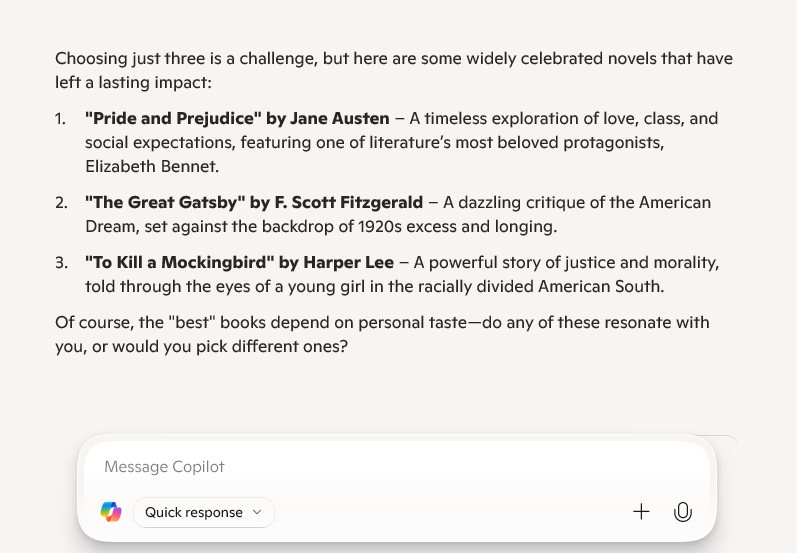
Task: Click the "Pride and Prejudice" by Jane Austen title
Action: [x=237, y=118]
